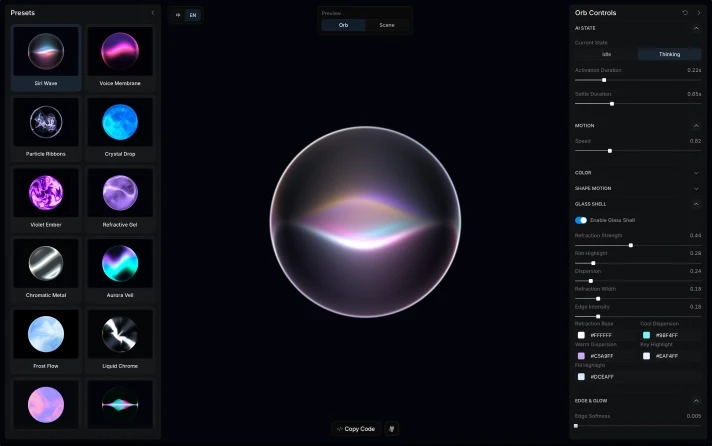Click the Edge Intensity slider handle
The height and width of the screenshot is (446, 712).
tap(598, 316)
